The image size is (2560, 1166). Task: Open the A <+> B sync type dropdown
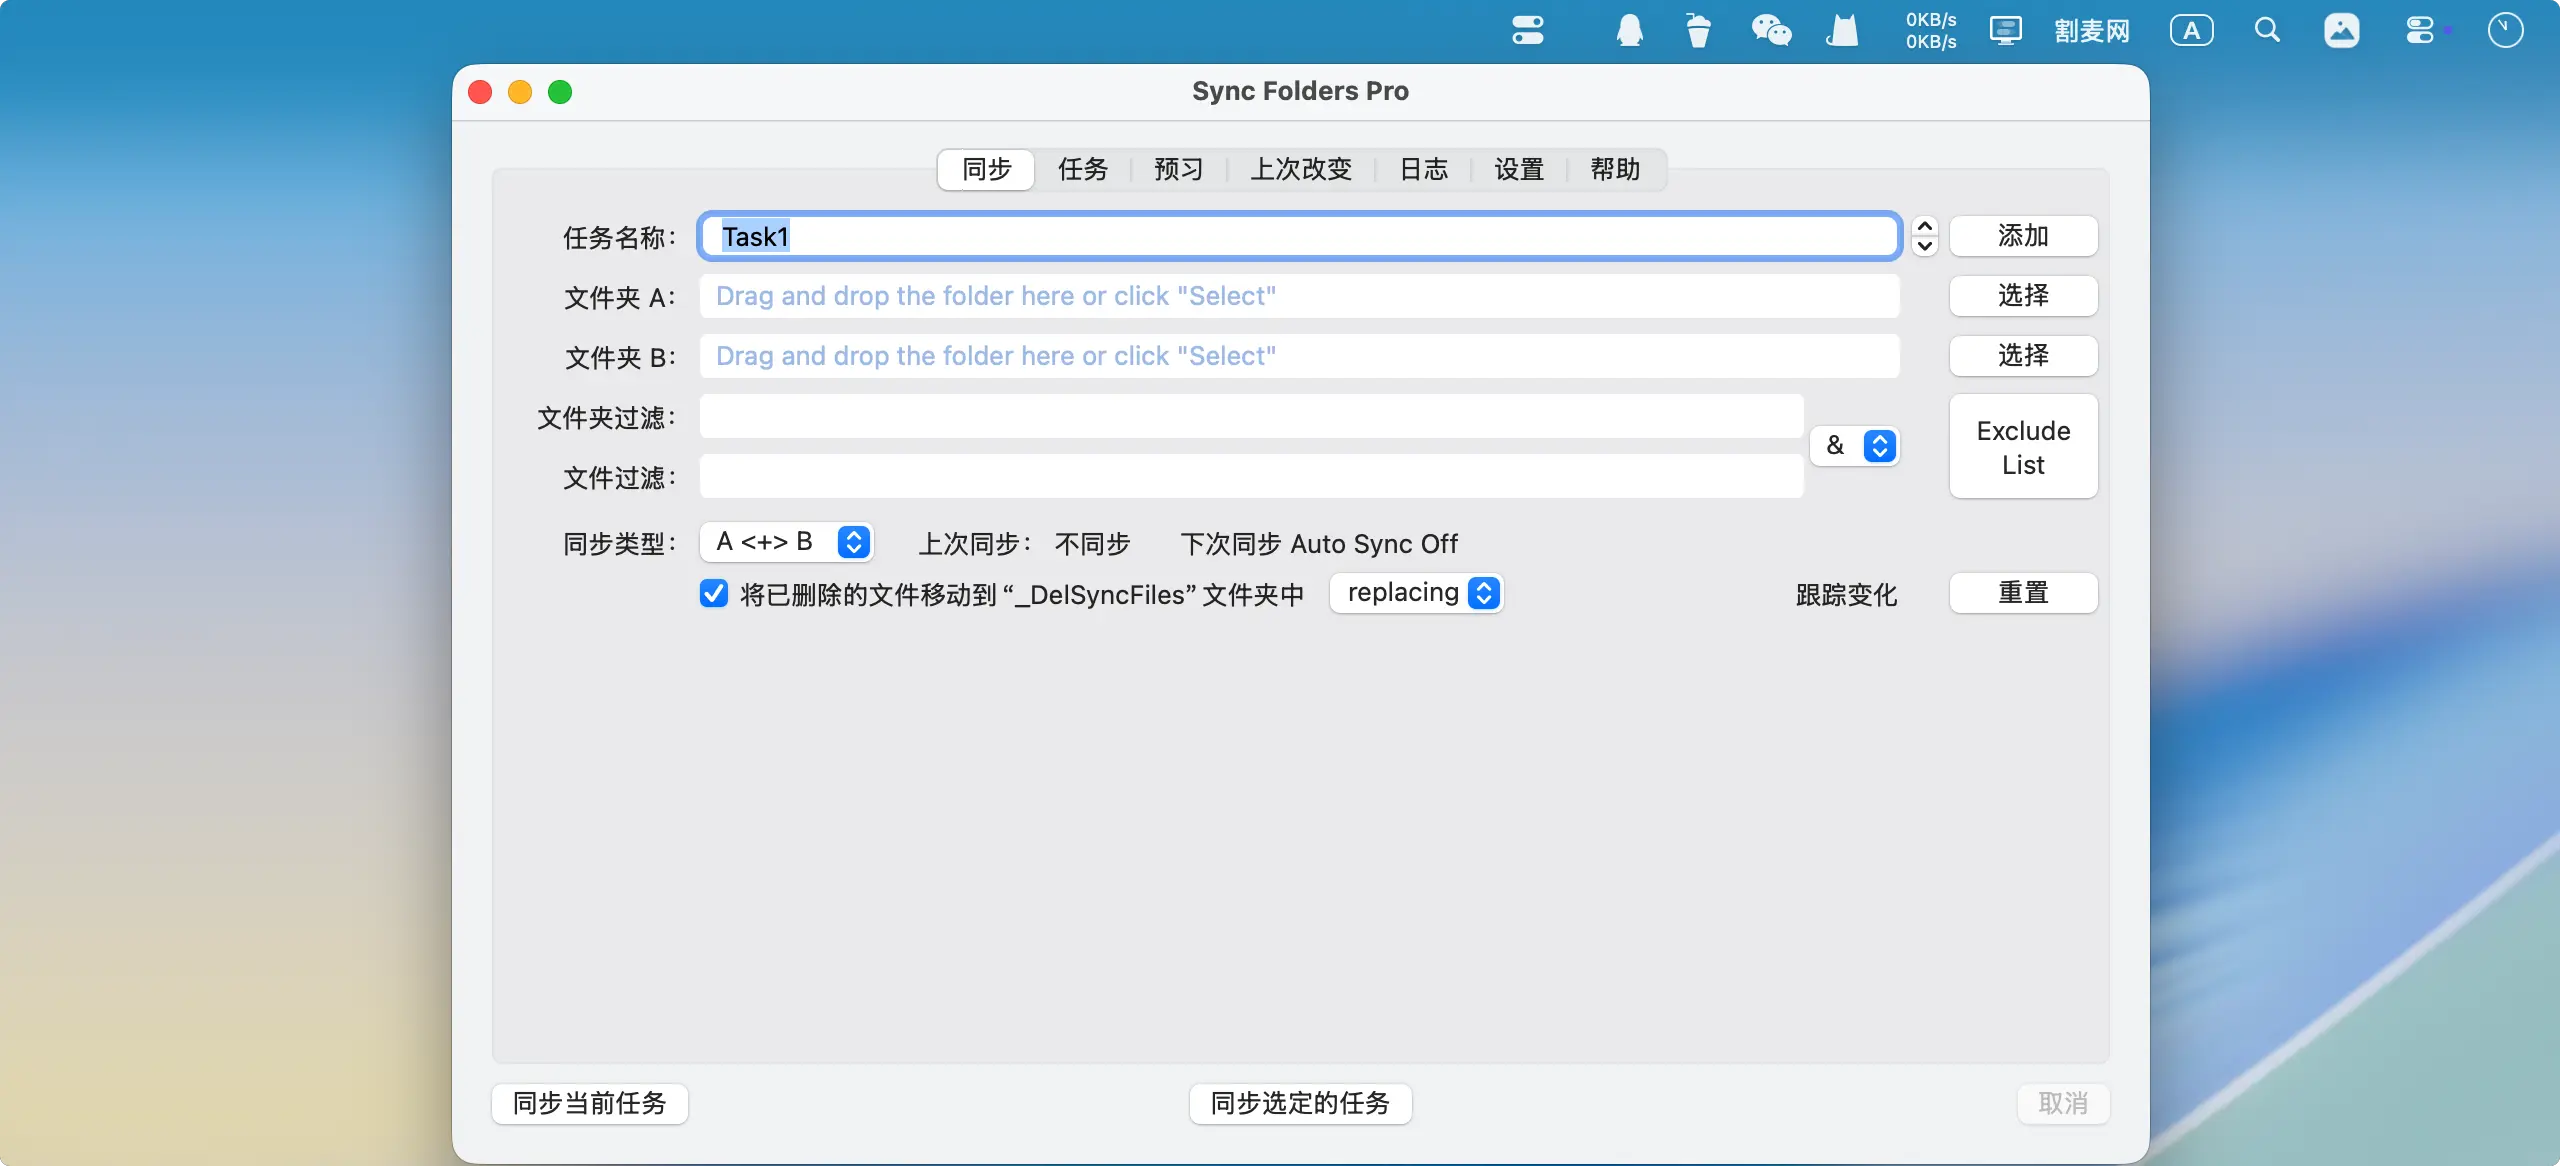coord(786,542)
